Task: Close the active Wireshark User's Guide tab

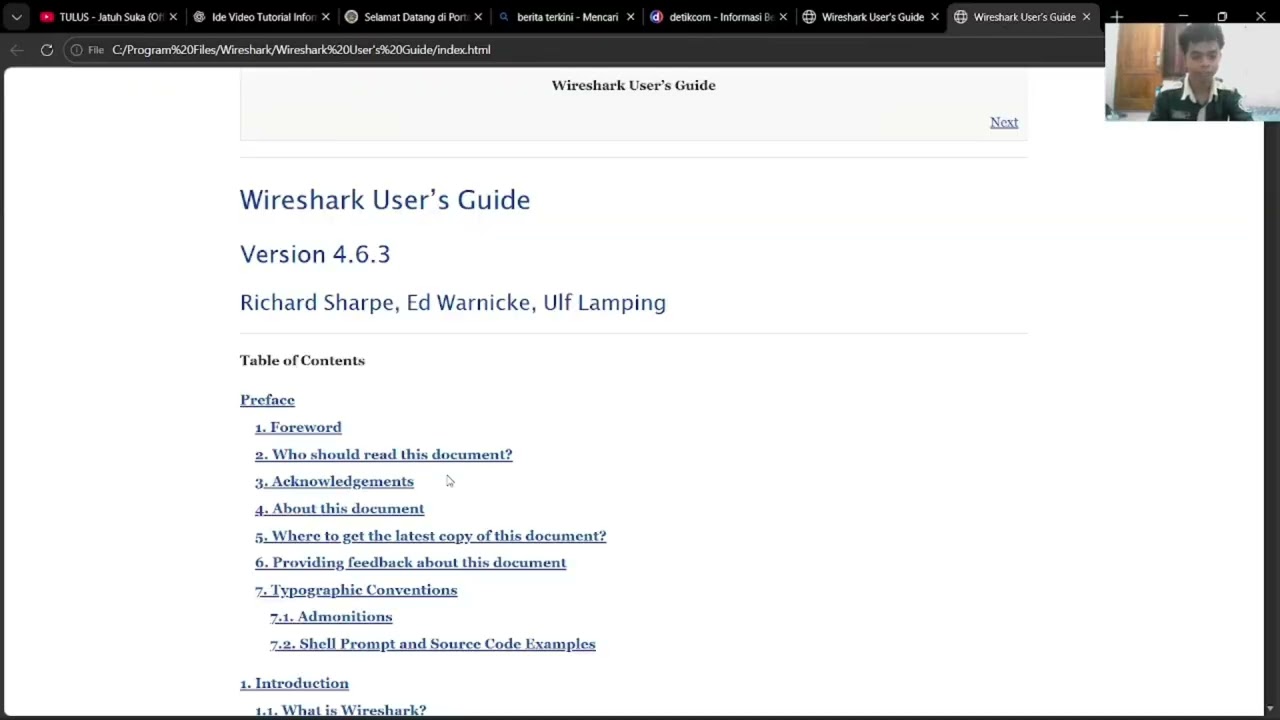Action: (1086, 17)
